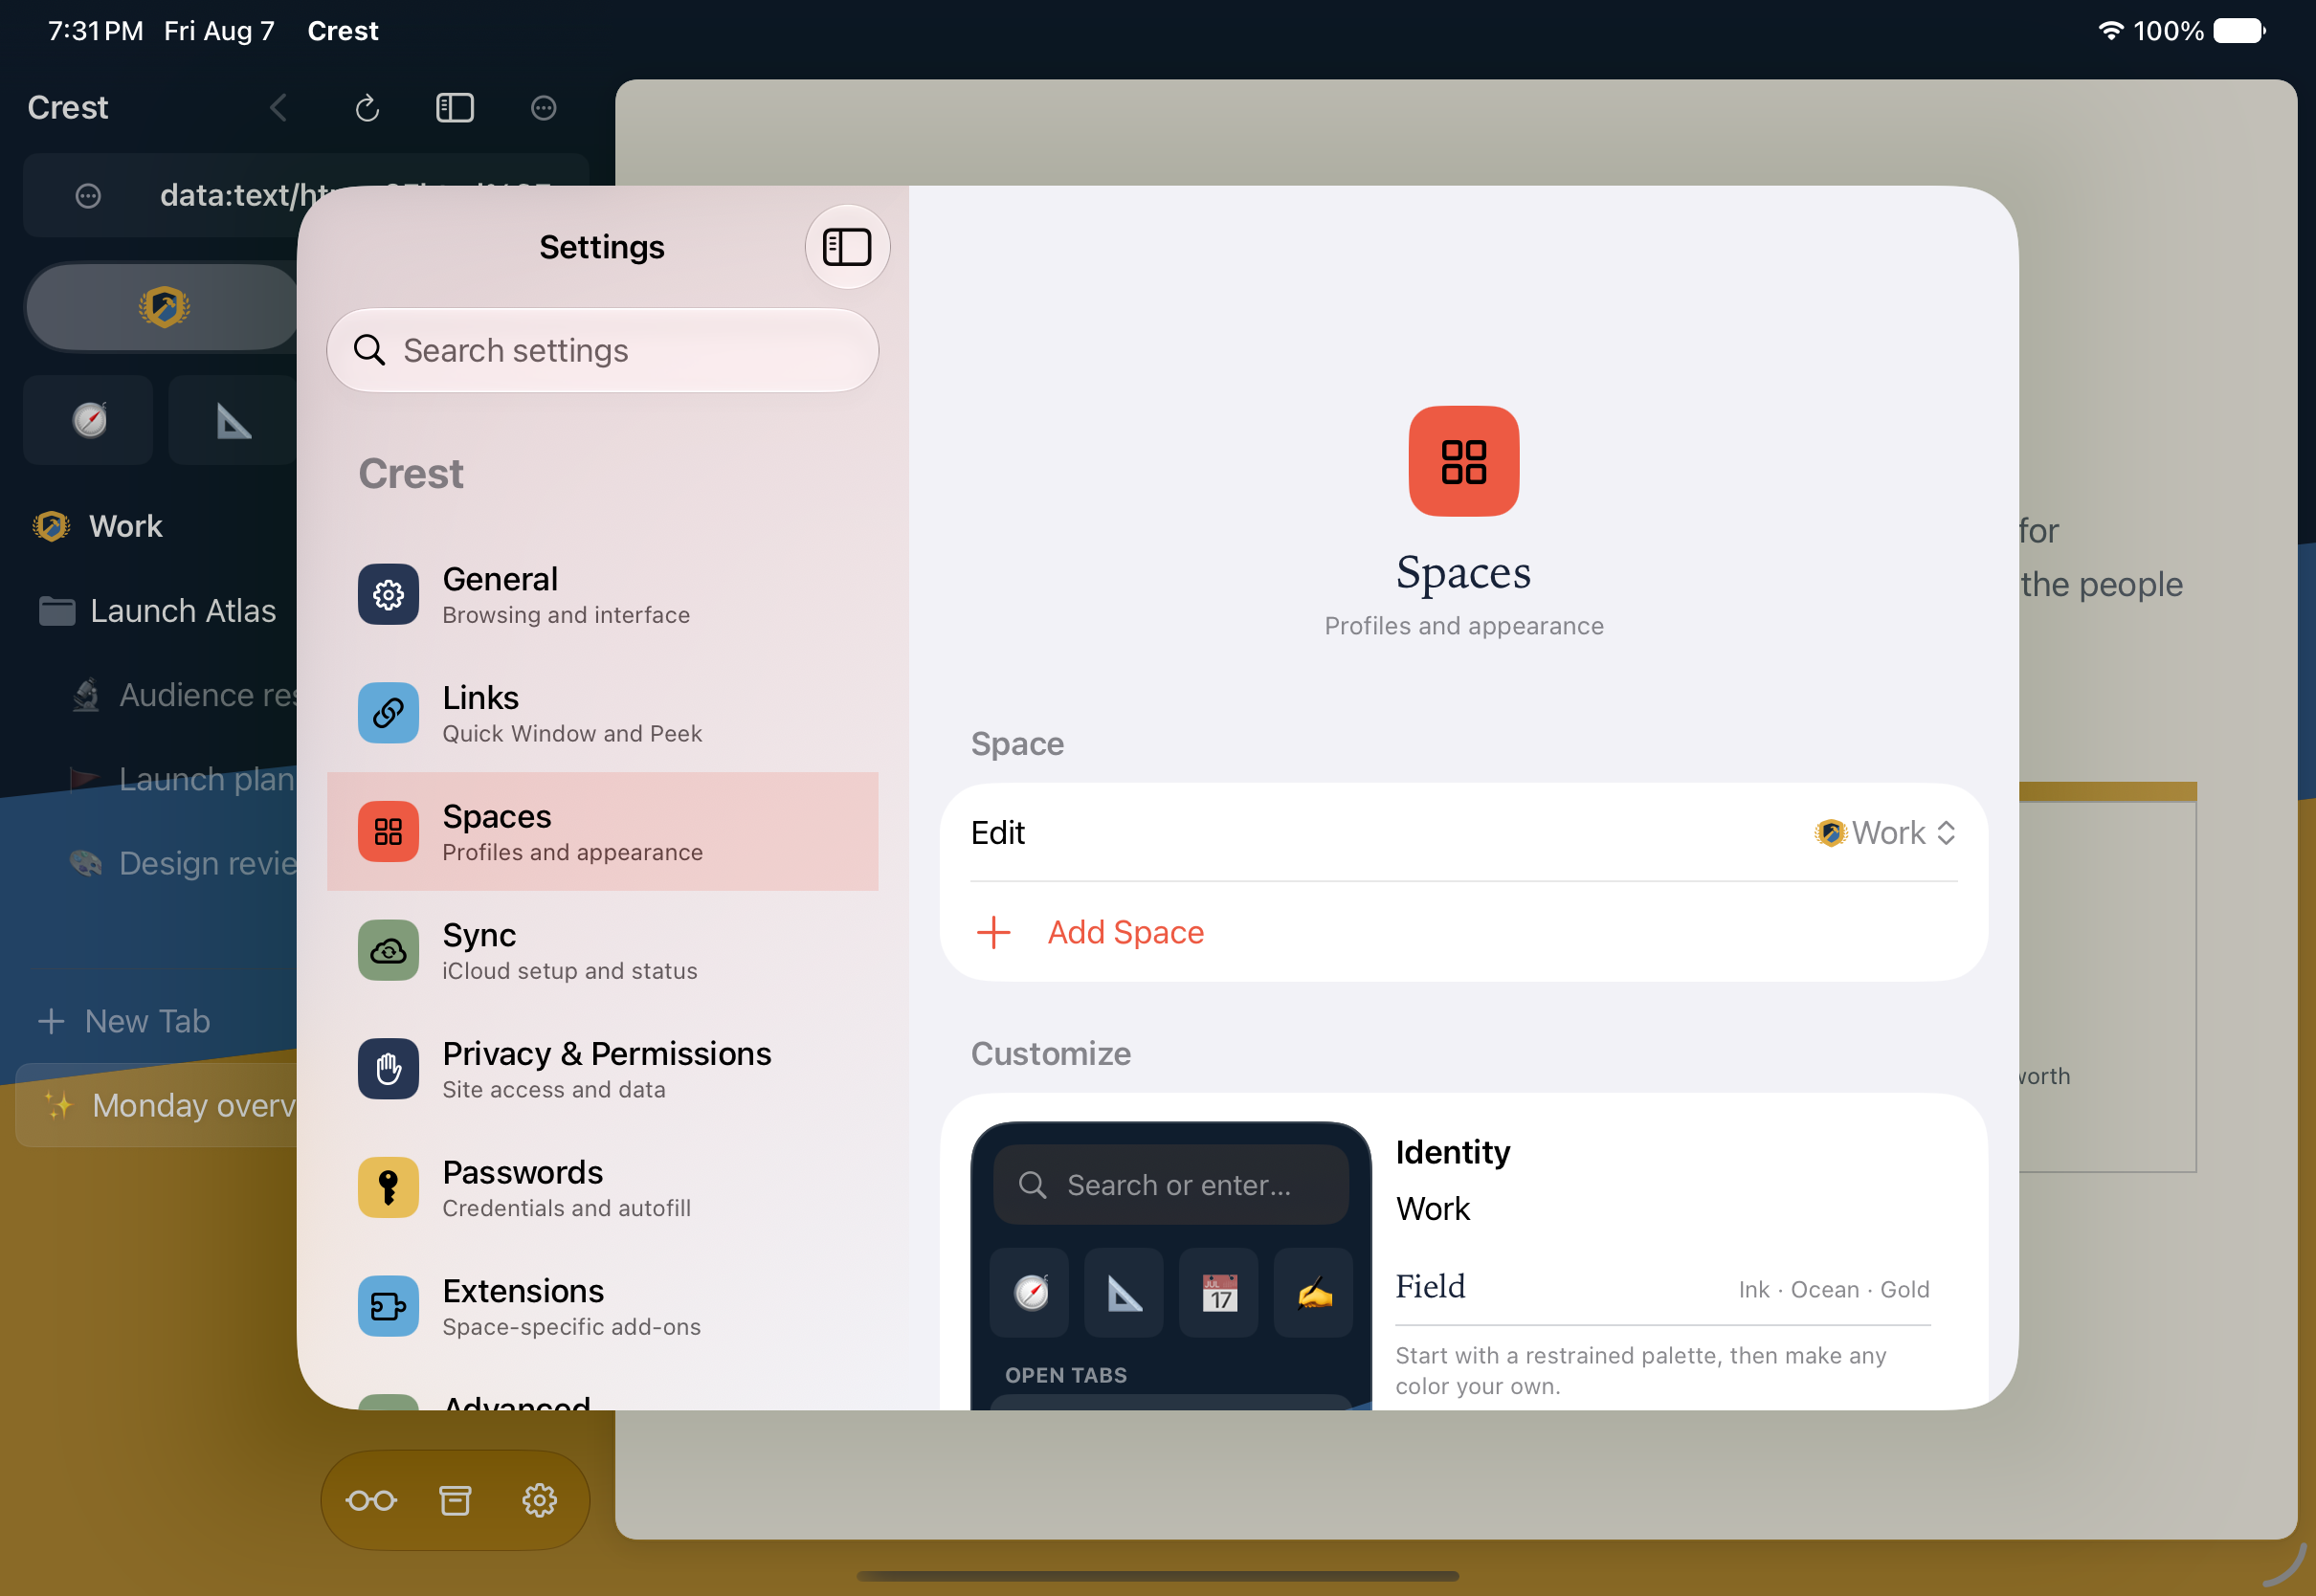
Task: Go back in Crest browser toolbar
Action: coord(279,108)
